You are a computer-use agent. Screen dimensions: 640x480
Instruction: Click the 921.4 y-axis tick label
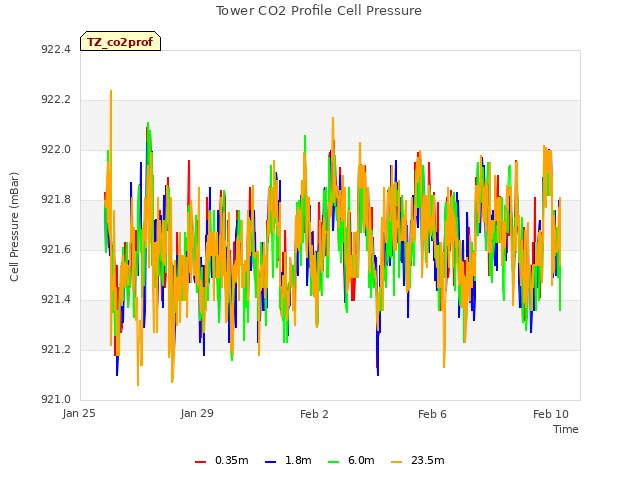coord(56,300)
